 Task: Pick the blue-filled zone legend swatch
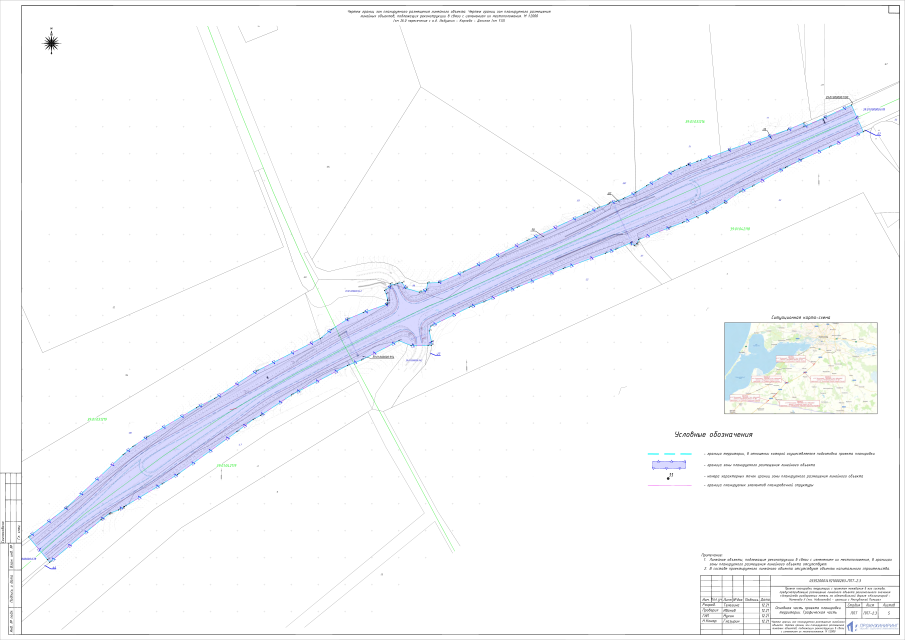(670, 466)
